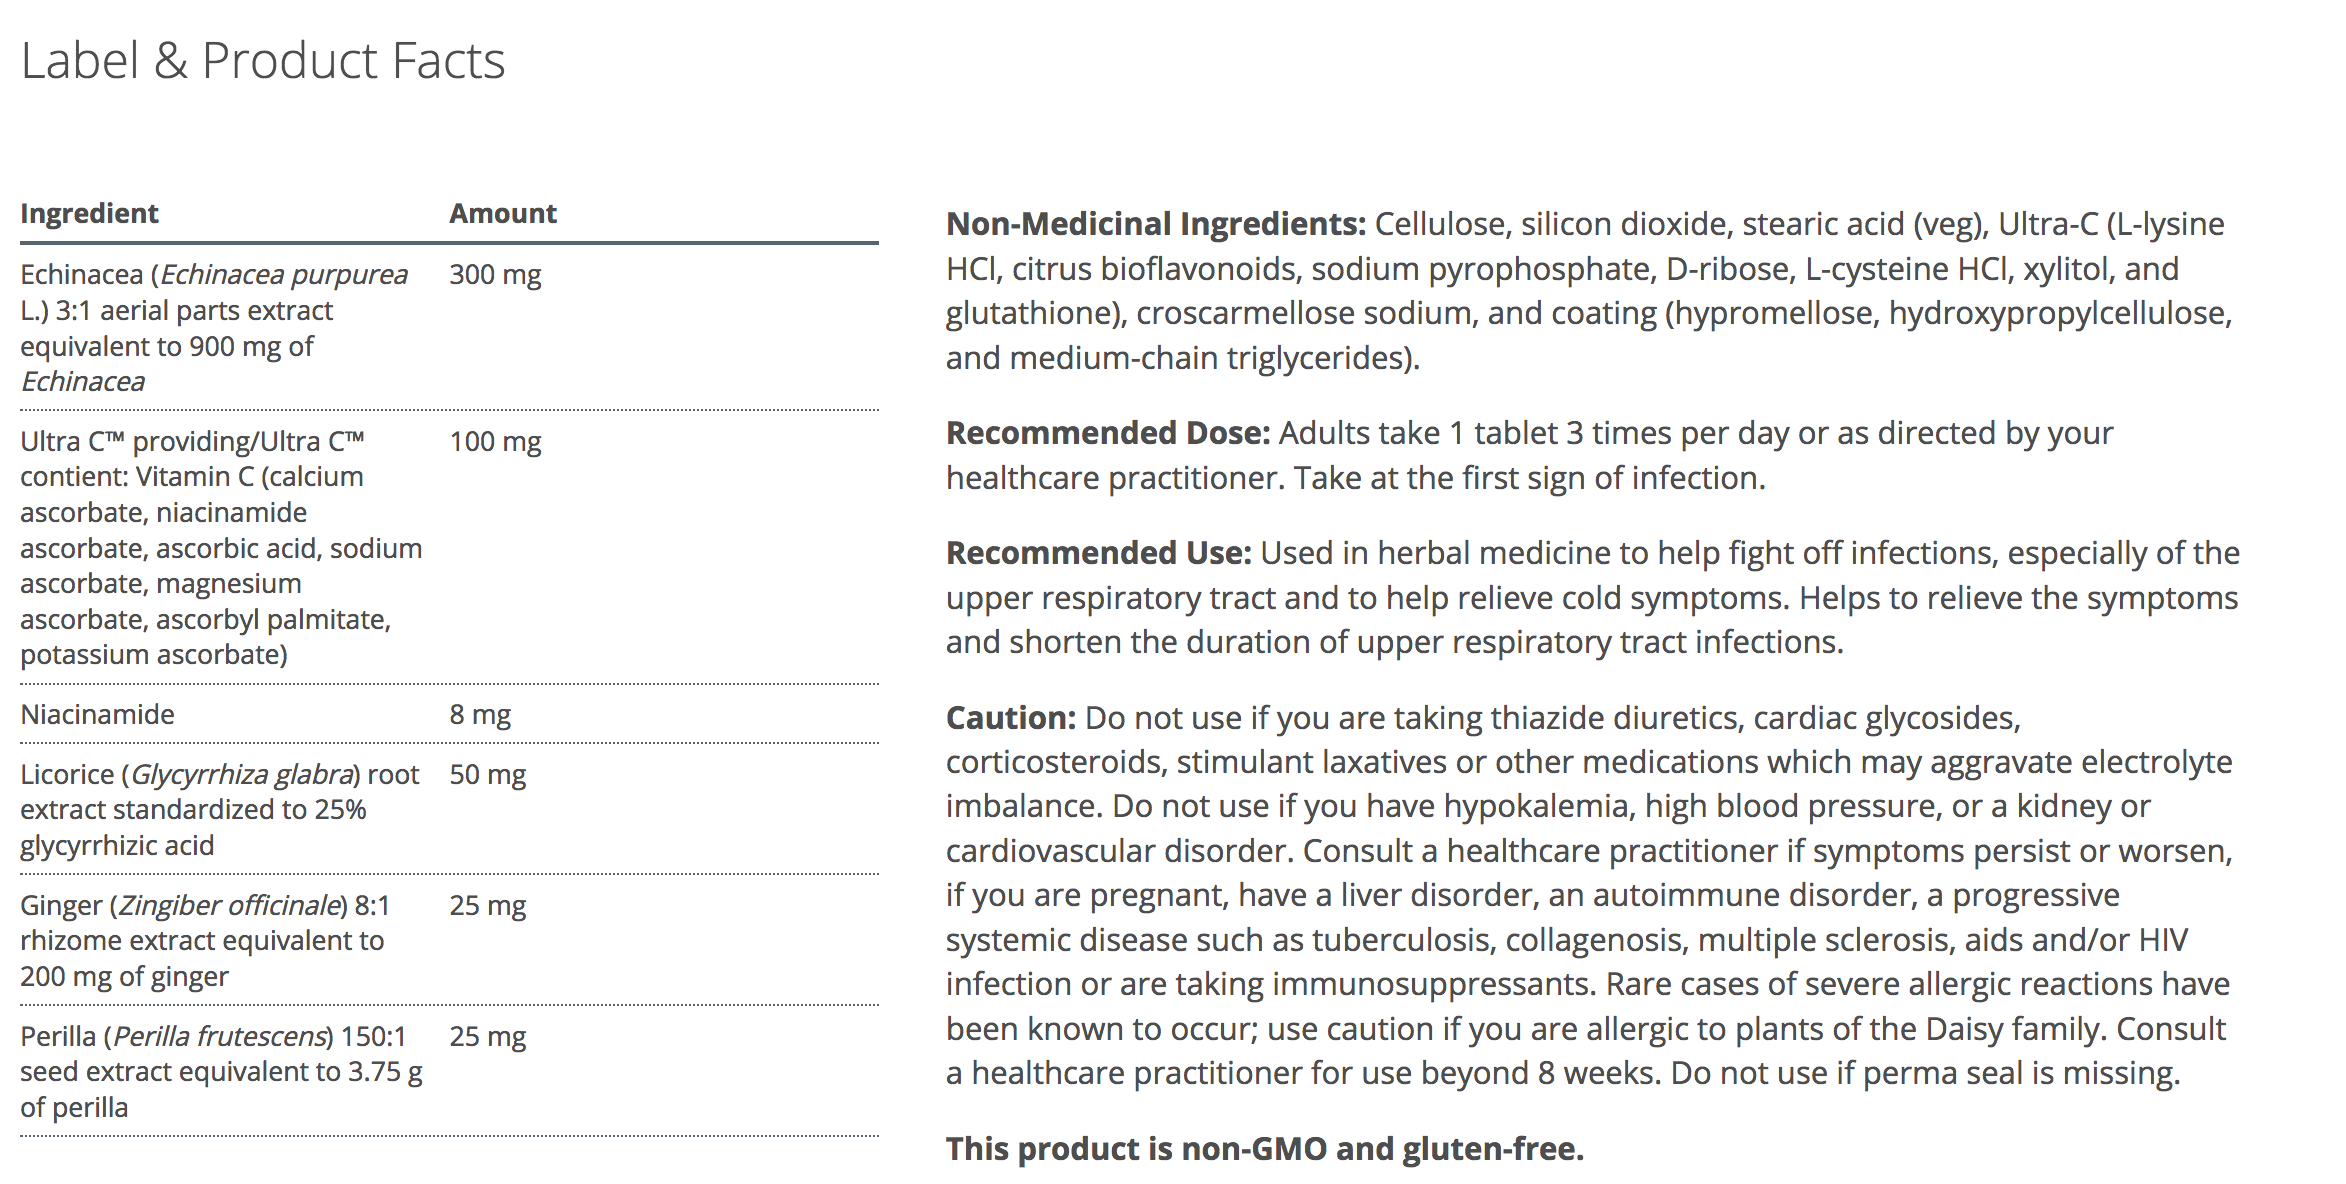This screenshot has width=2346, height=1184.
Task: Click the "Recommended Use:" bold label
Action: tap(1098, 553)
